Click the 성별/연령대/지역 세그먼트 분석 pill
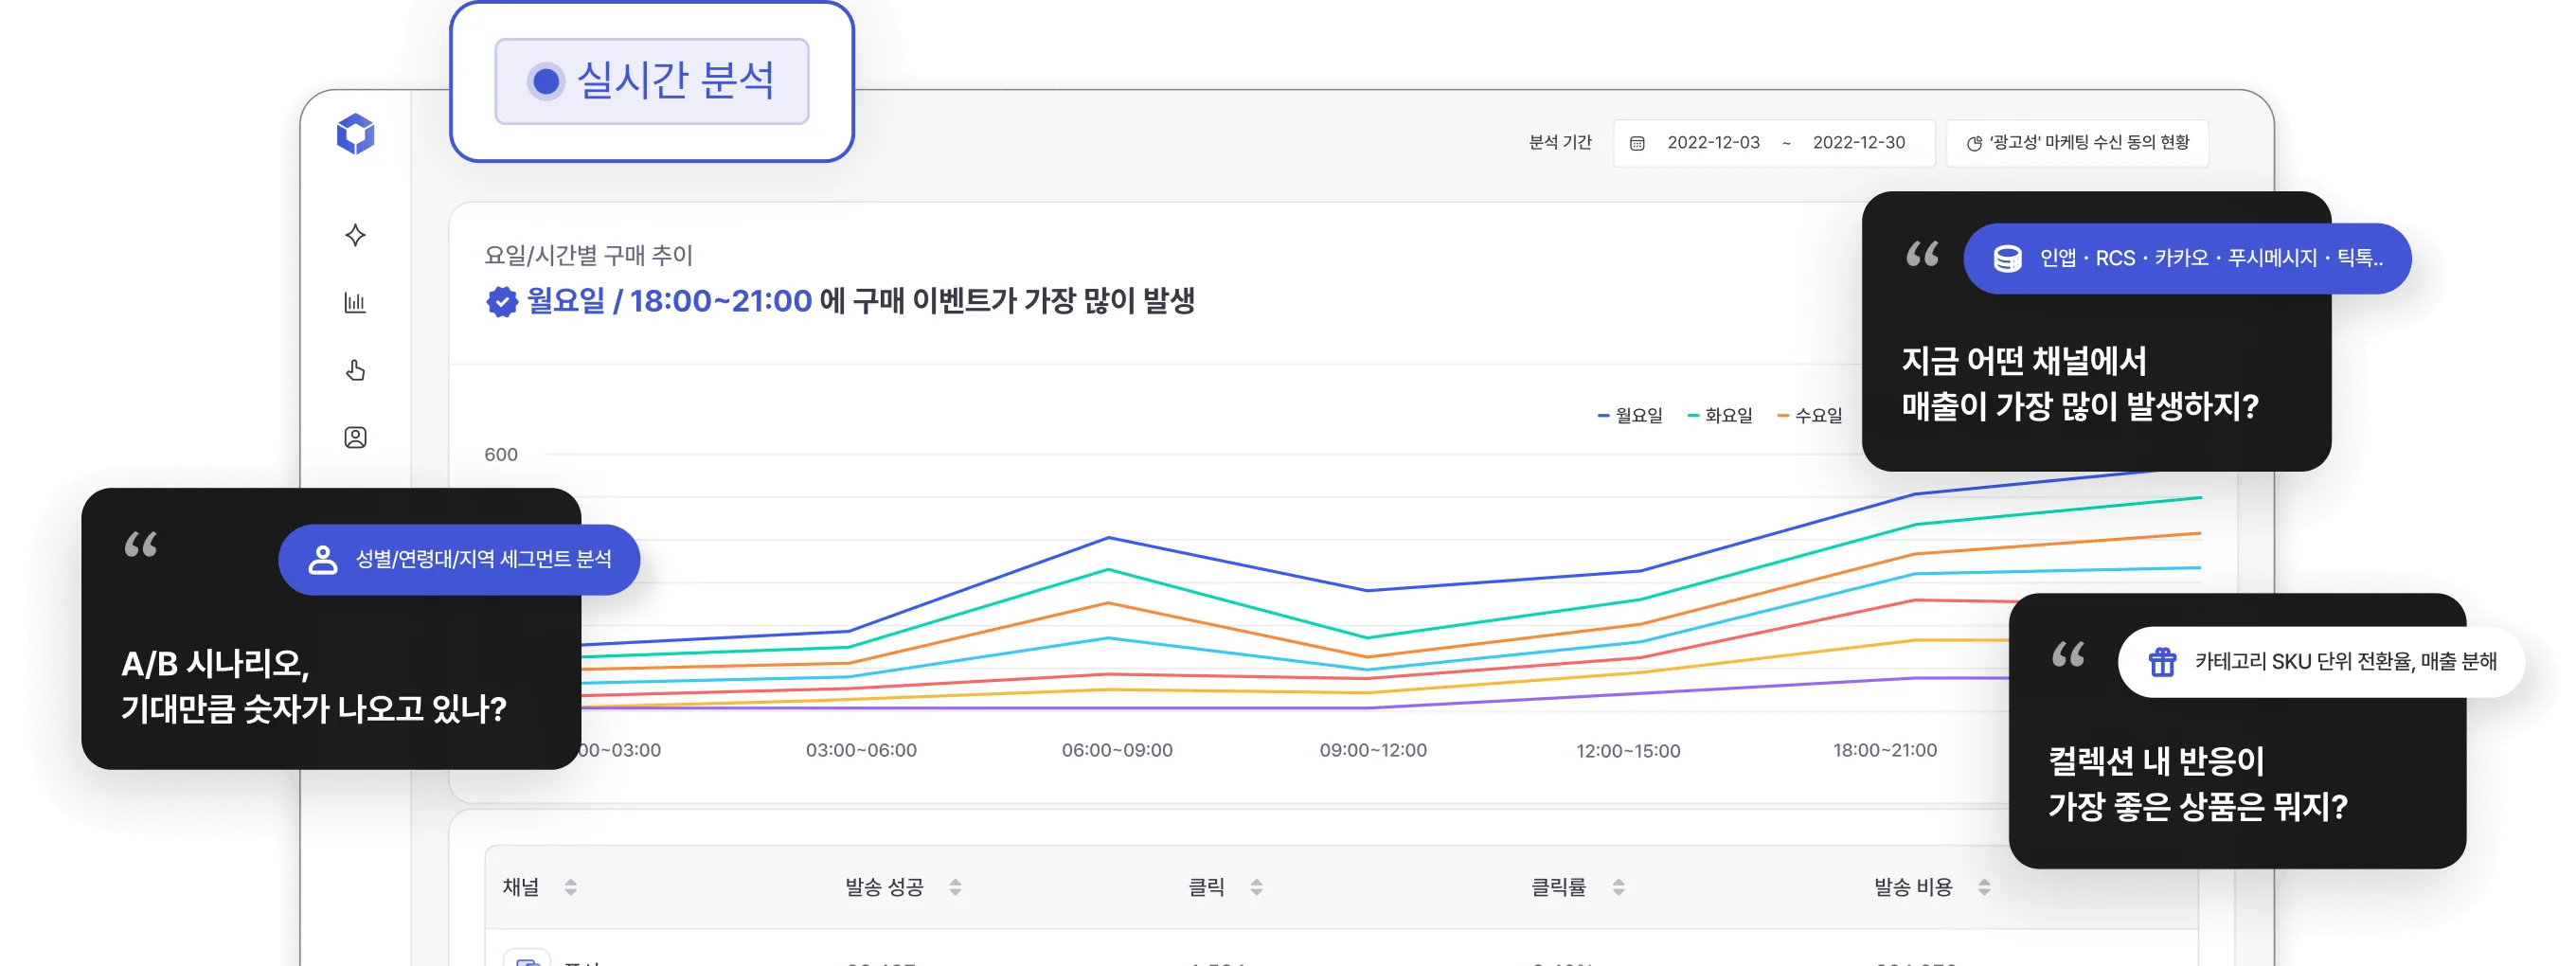Viewport: 2576px width, 966px height. click(459, 559)
